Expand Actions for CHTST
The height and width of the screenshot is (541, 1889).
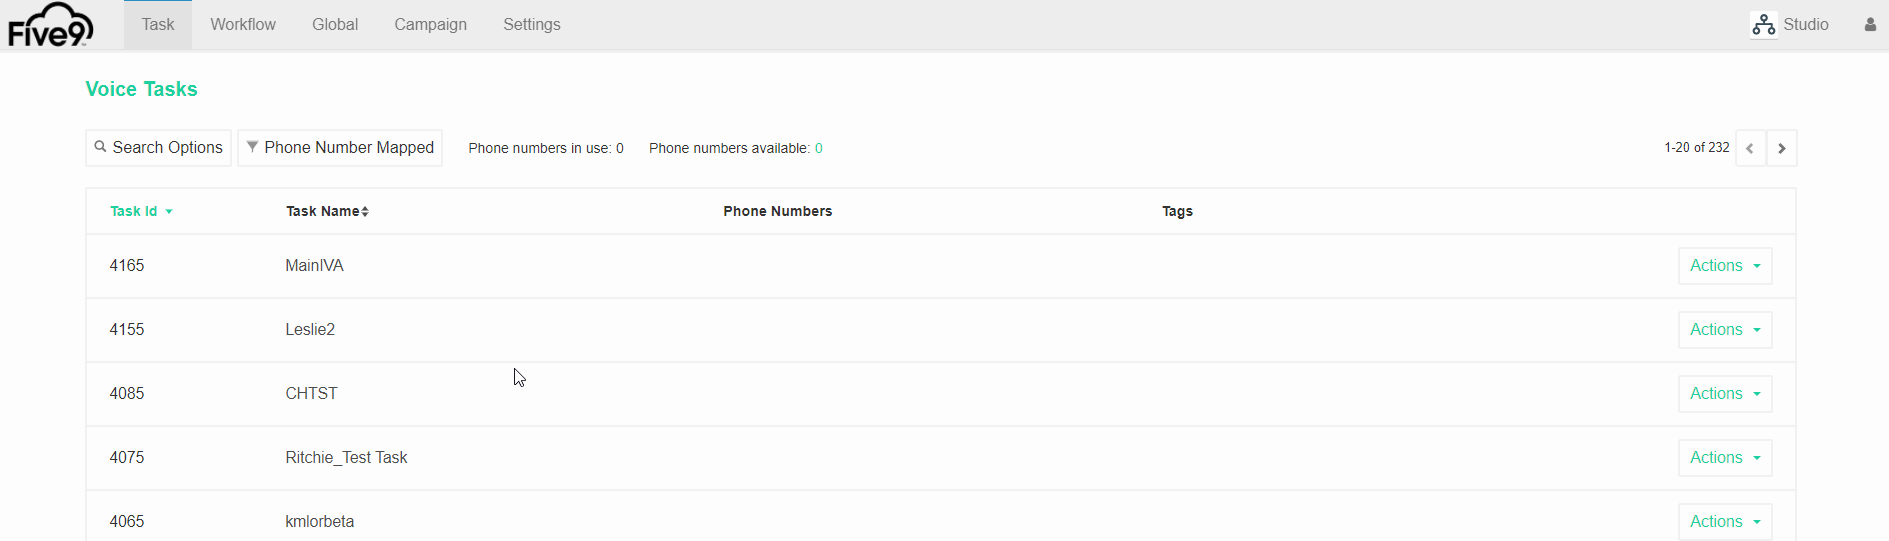[x=1725, y=394]
